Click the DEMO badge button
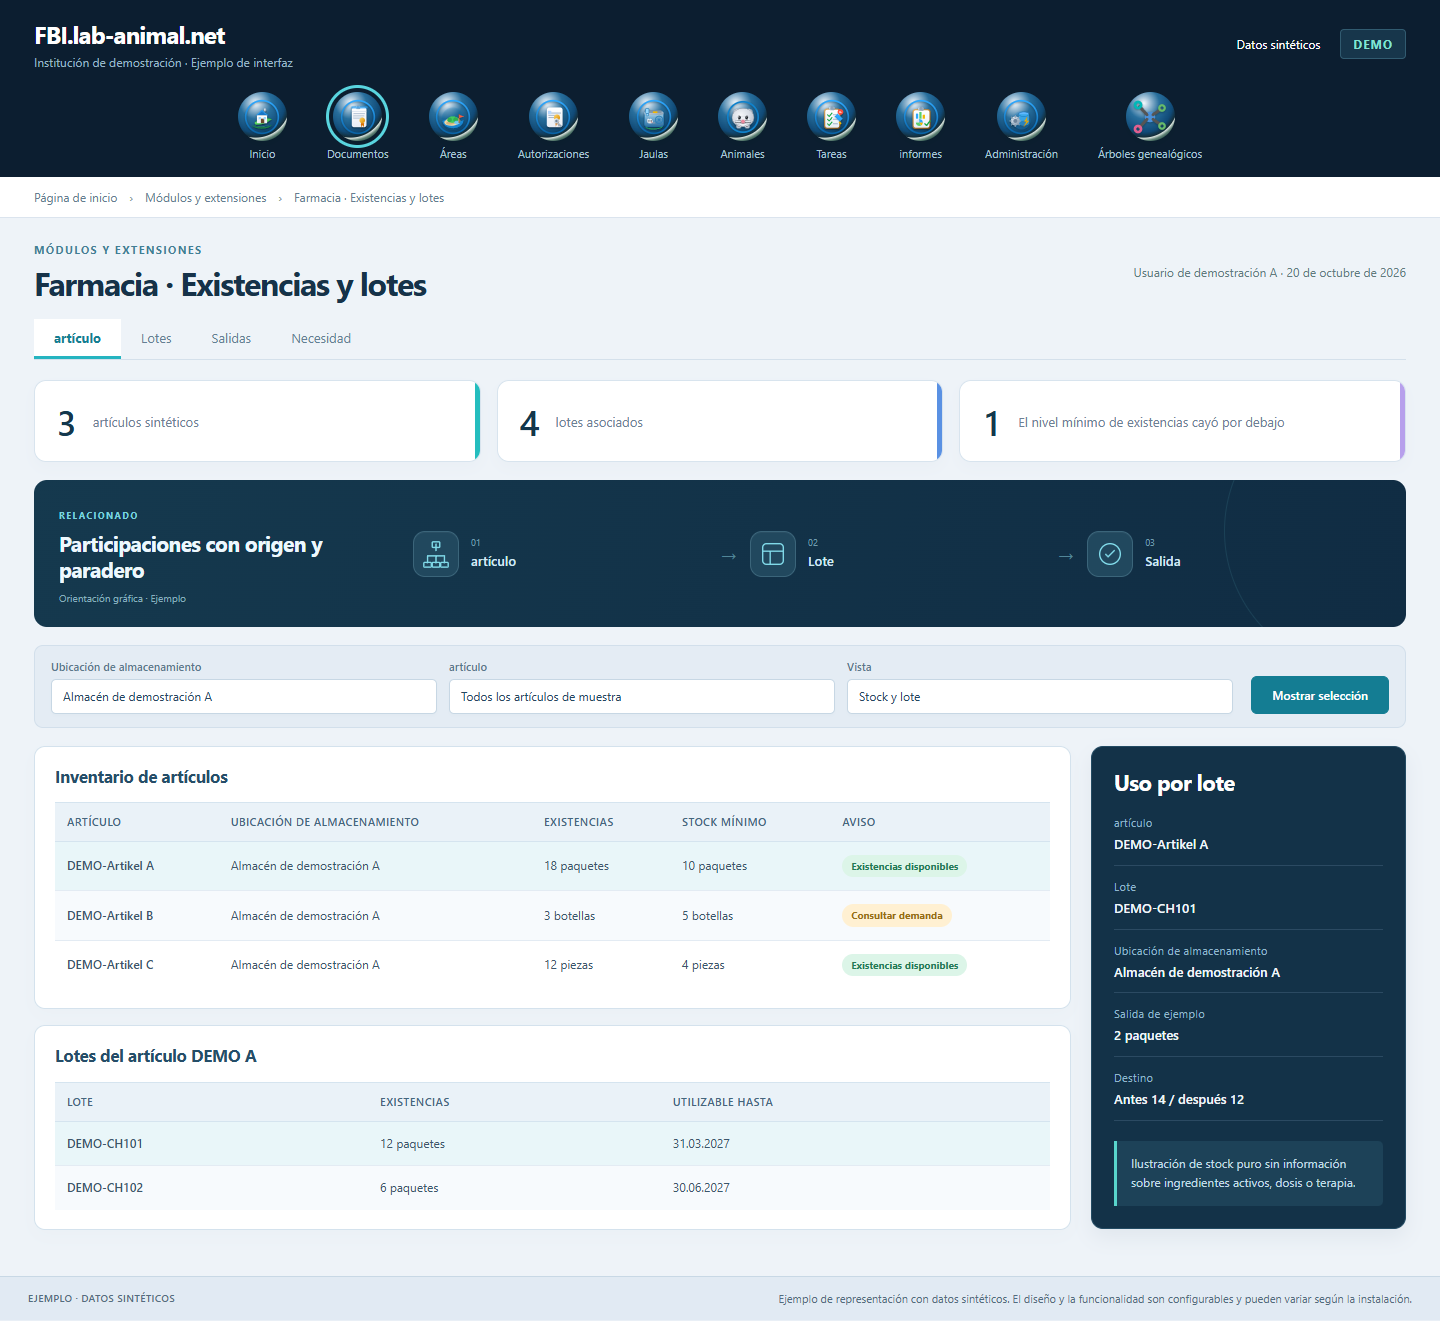The width and height of the screenshot is (1440, 1321). pyautogui.click(x=1373, y=44)
